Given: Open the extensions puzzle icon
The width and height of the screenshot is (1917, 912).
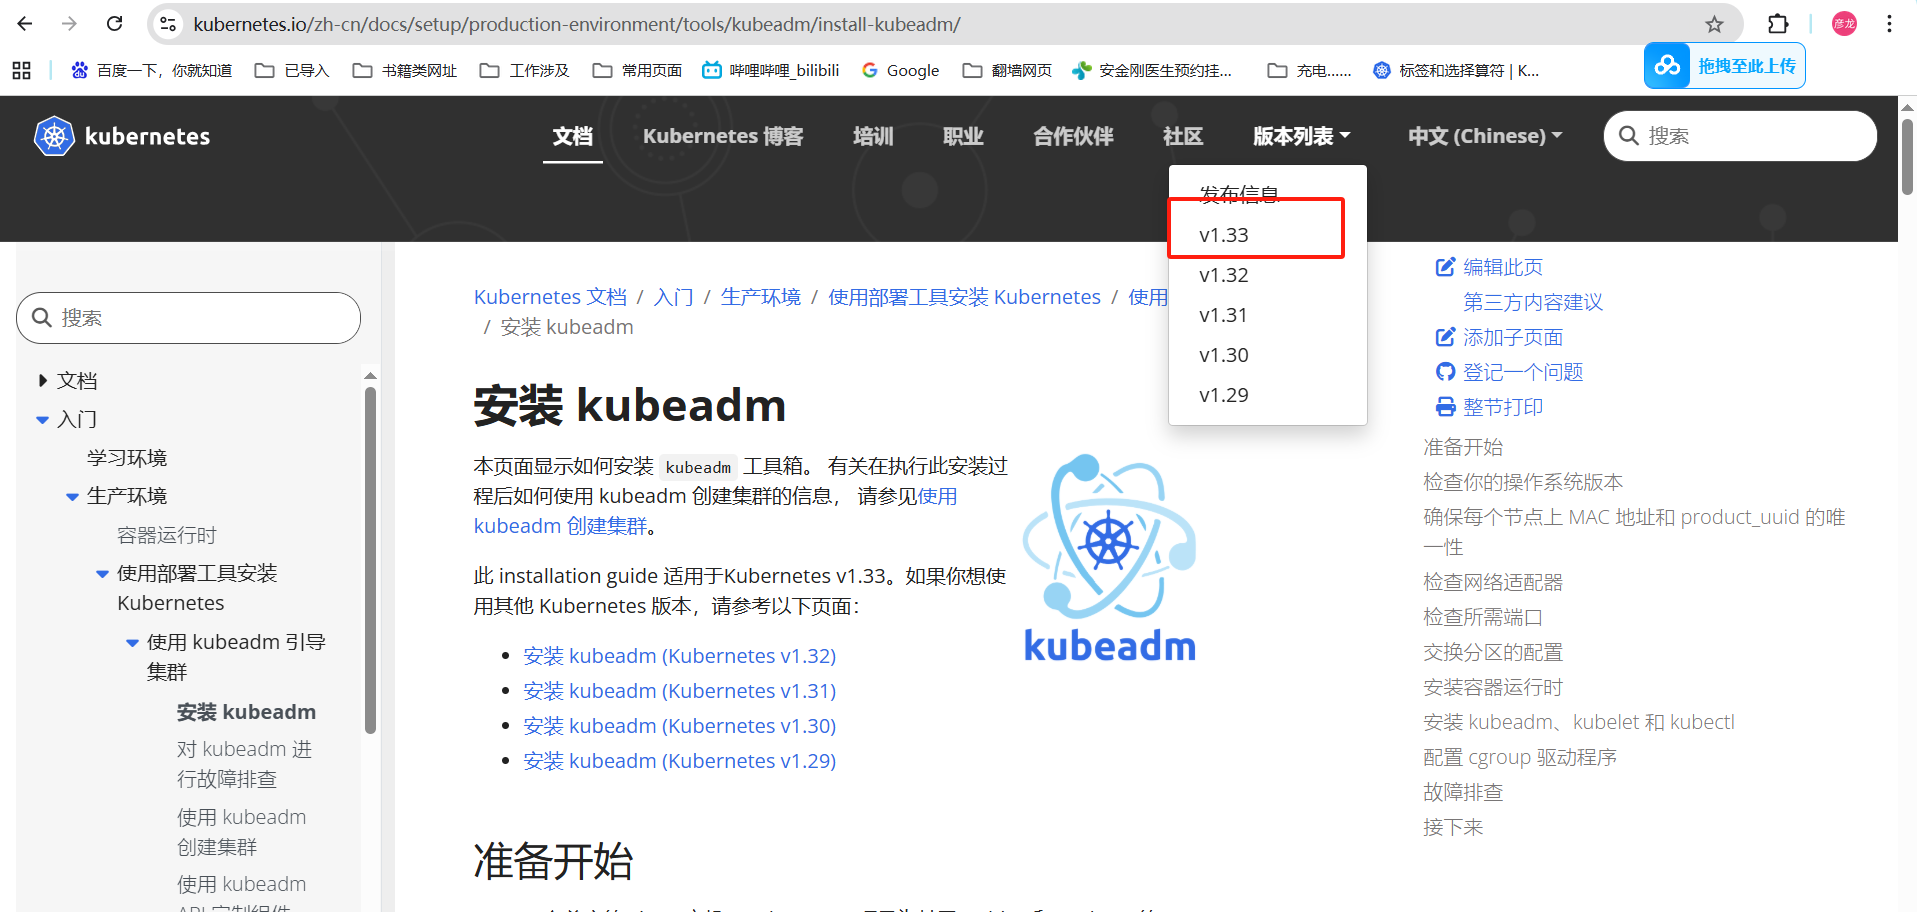Looking at the screenshot, I should pos(1778,24).
